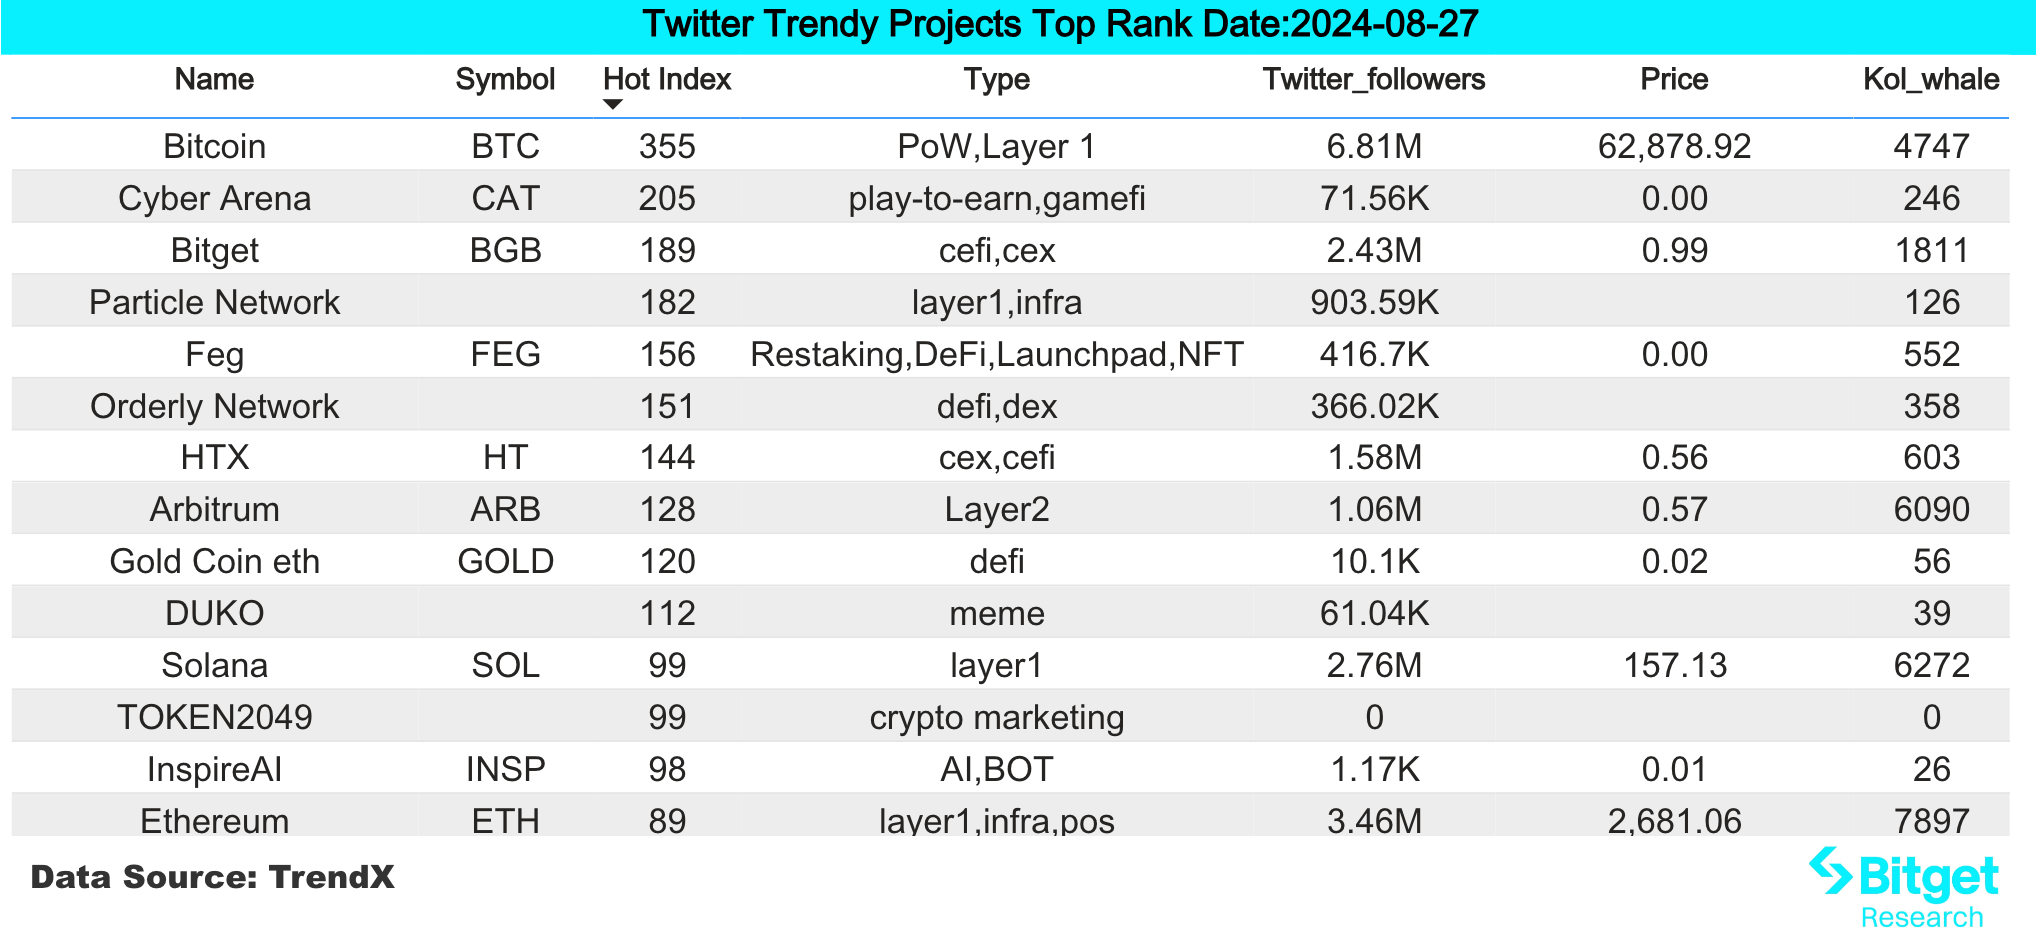Viewport: 2036px width, 946px height.
Task: Select the Type column header
Action: click(x=996, y=80)
